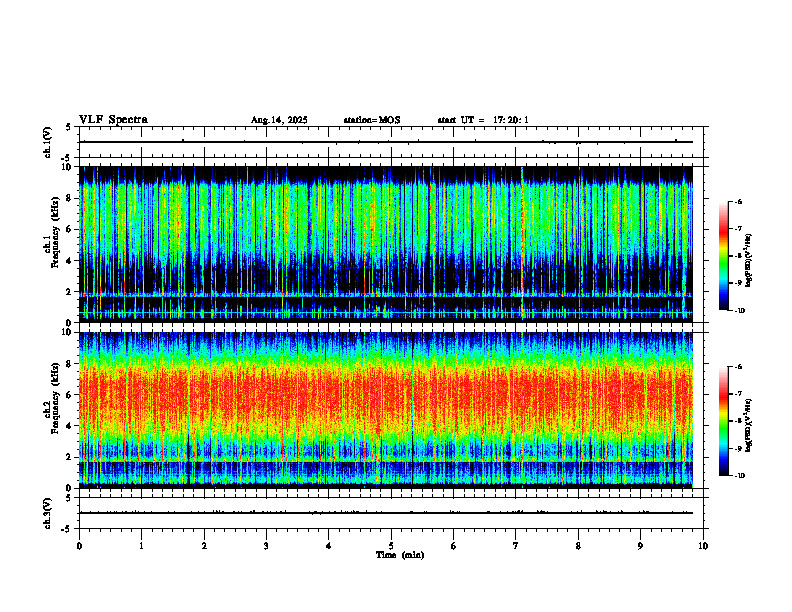Click time-axis tick label '9'
The height and width of the screenshot is (612, 792).
[x=640, y=546]
